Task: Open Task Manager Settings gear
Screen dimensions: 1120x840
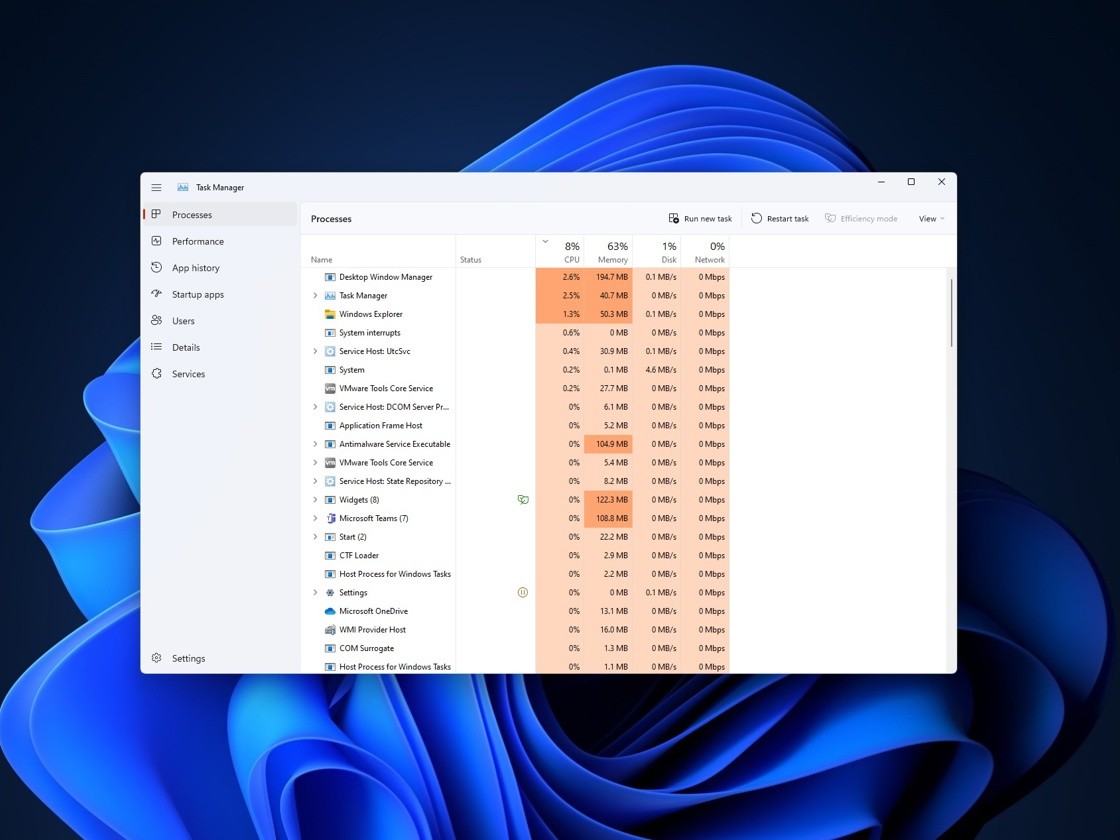Action: [x=156, y=658]
